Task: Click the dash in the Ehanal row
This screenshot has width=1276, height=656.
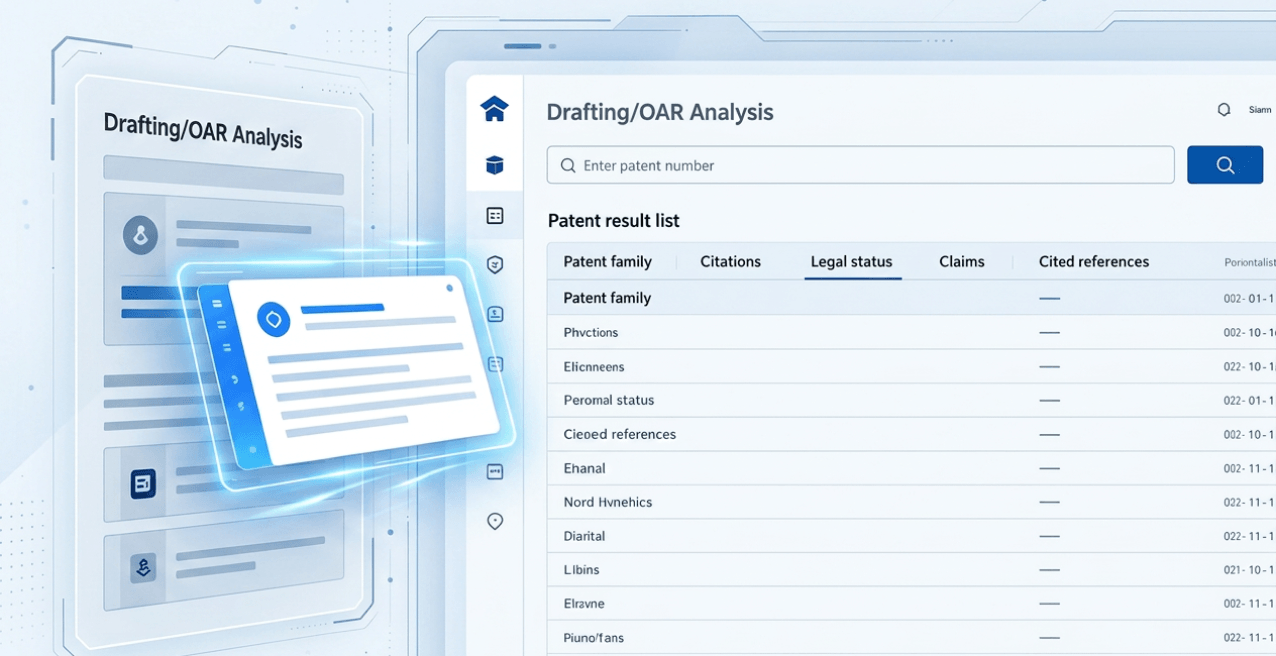Action: tap(1049, 468)
